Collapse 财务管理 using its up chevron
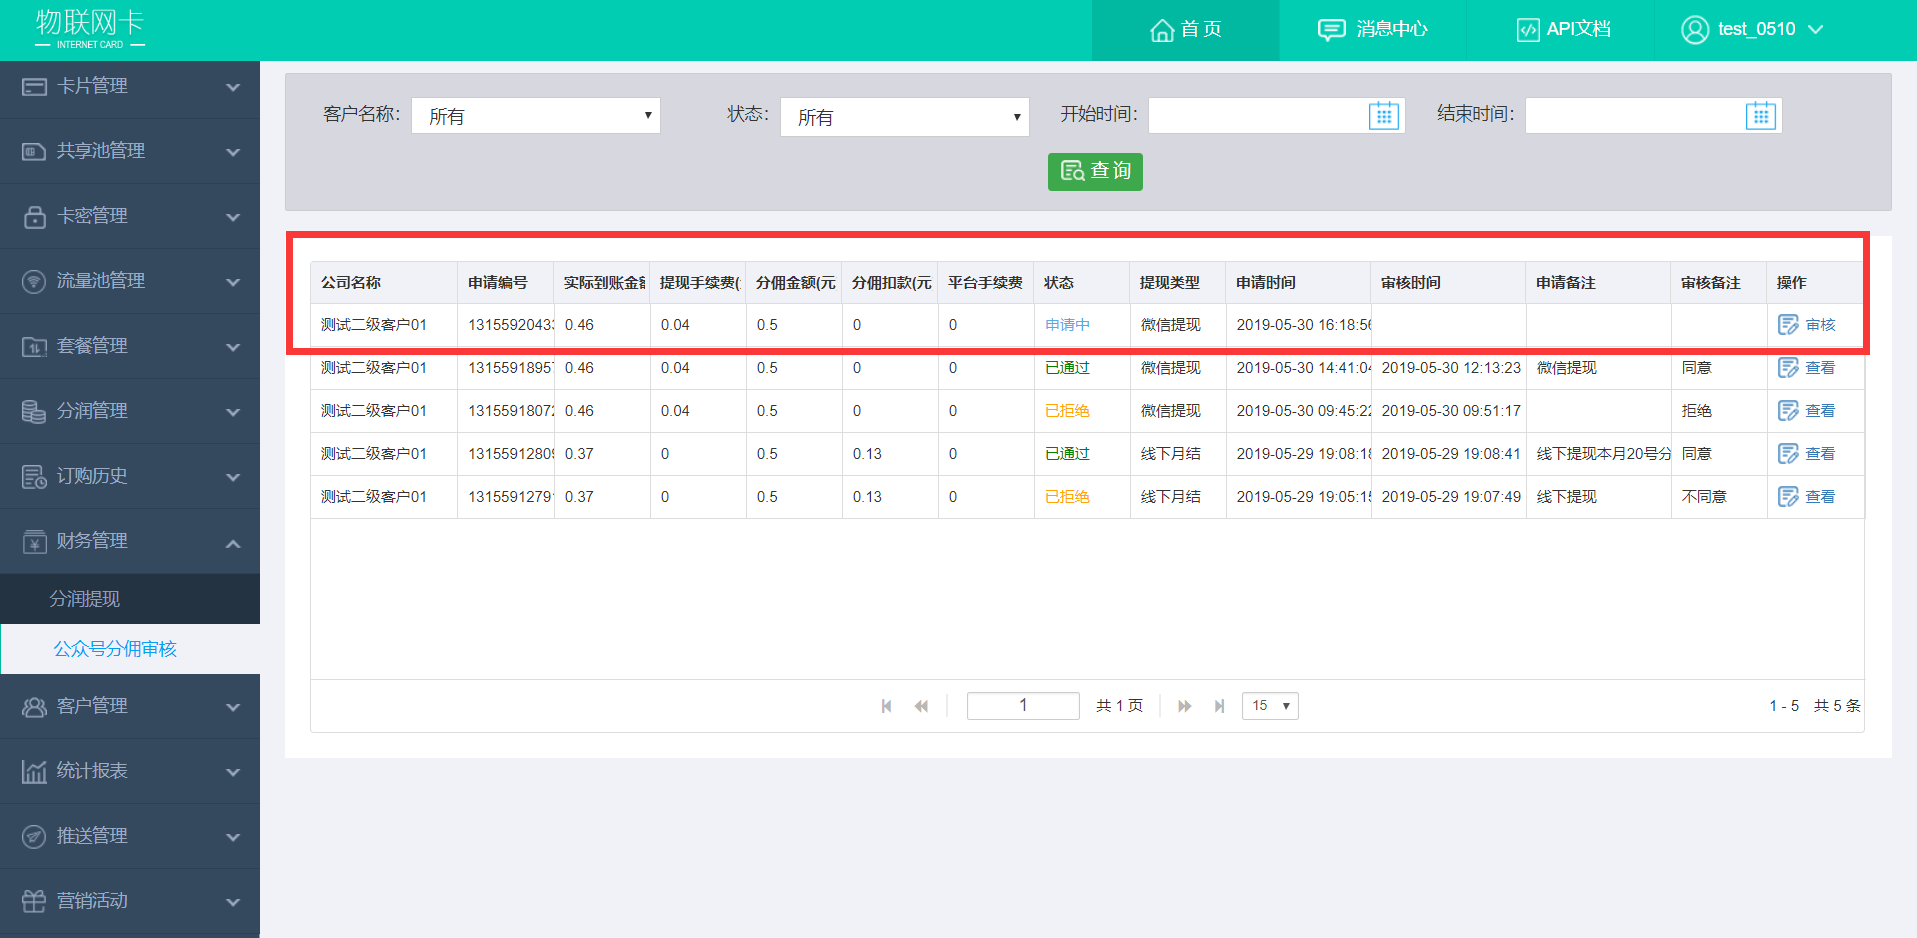1917x938 pixels. click(x=233, y=543)
